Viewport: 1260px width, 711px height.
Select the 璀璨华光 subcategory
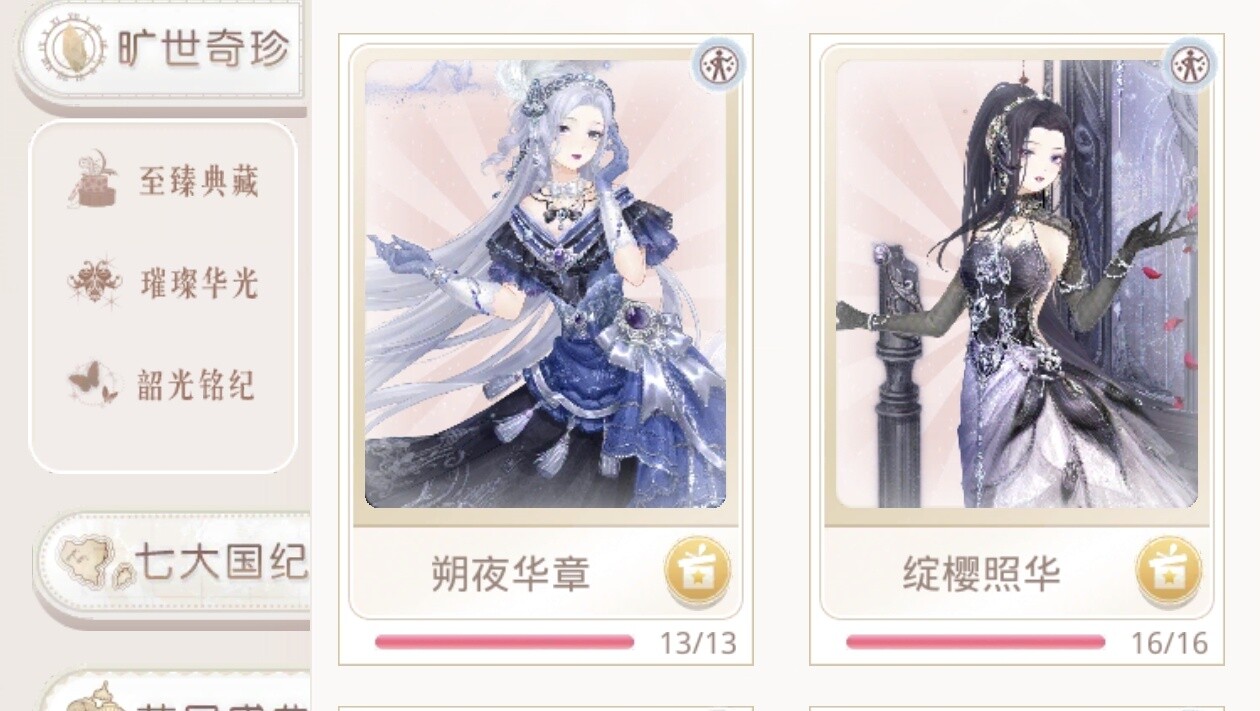164,283
